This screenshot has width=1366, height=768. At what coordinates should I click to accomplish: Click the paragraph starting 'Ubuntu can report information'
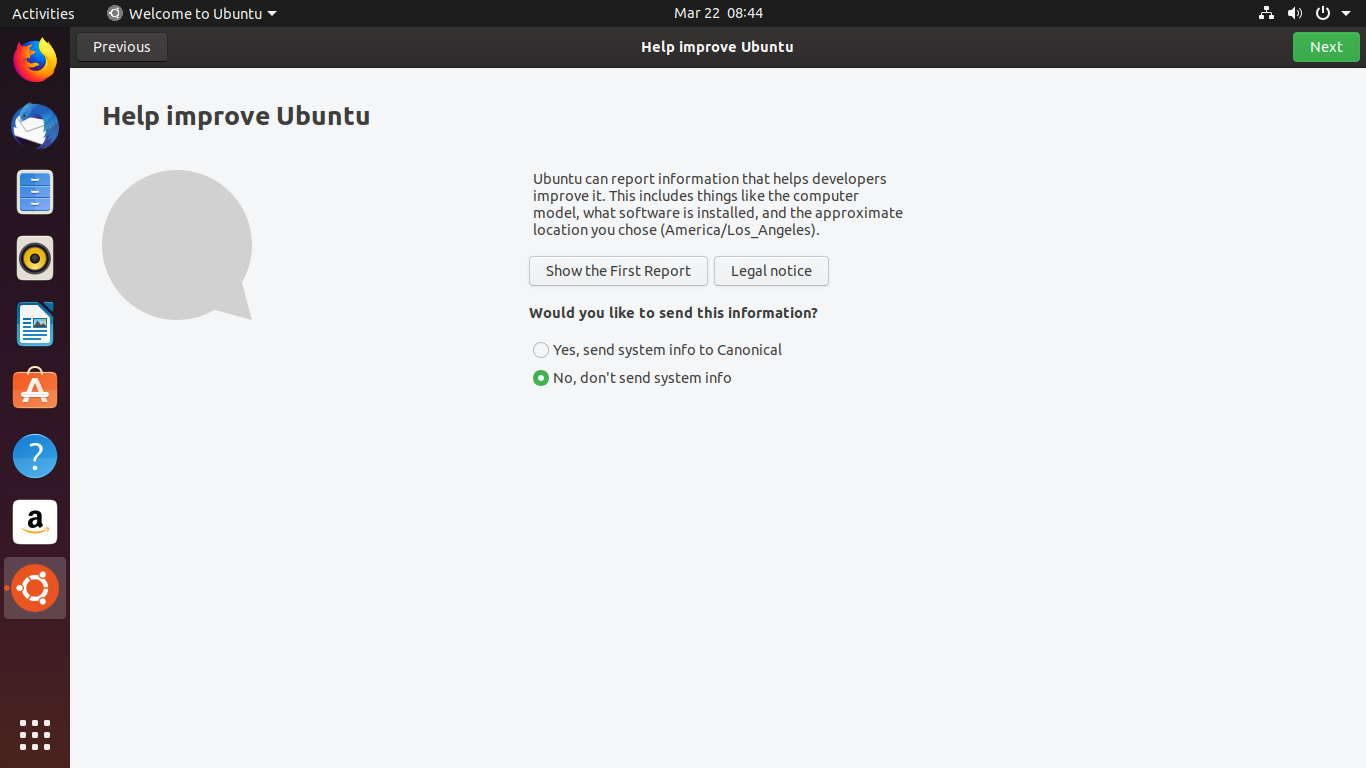[718, 204]
